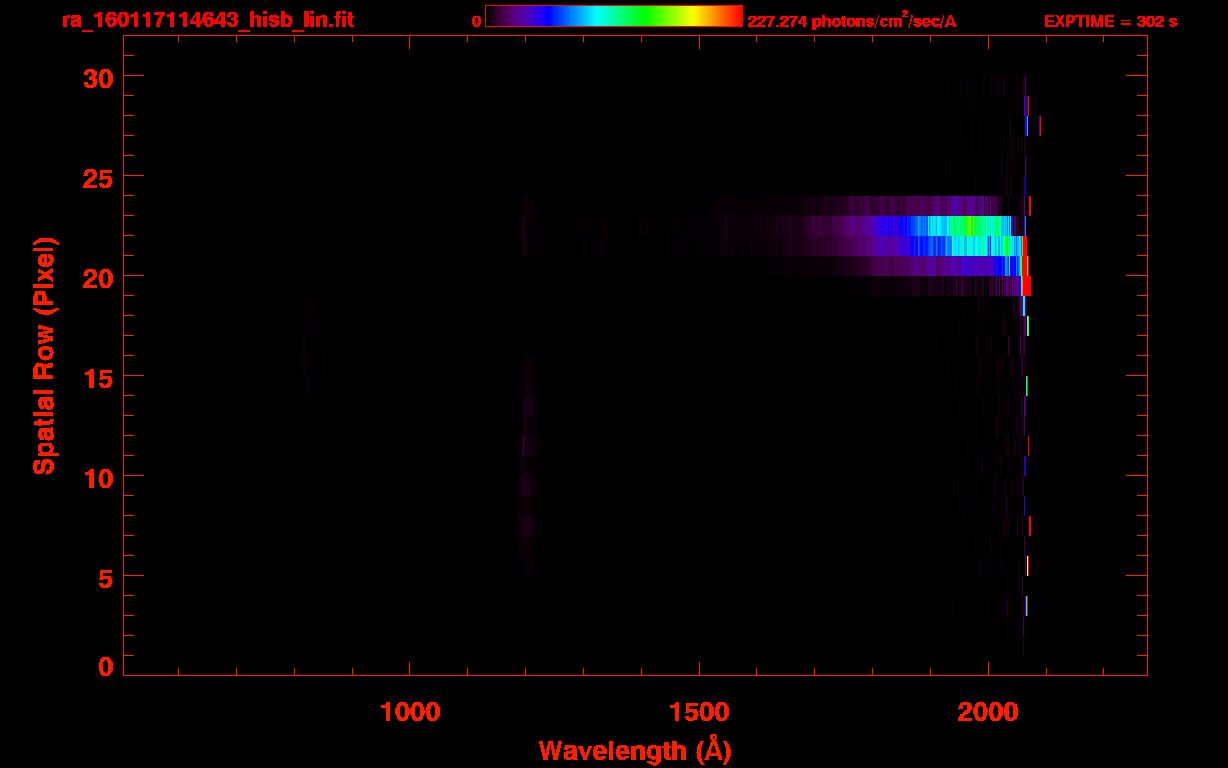
Task: Click the EXPTIME = 302 s text
Action: click(1110, 21)
